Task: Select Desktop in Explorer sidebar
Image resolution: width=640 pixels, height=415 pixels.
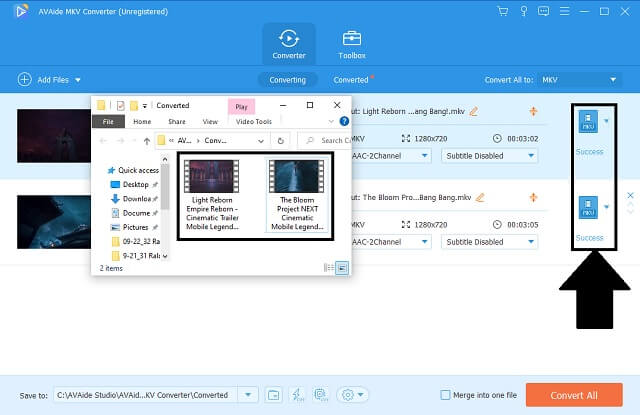Action: [x=135, y=184]
